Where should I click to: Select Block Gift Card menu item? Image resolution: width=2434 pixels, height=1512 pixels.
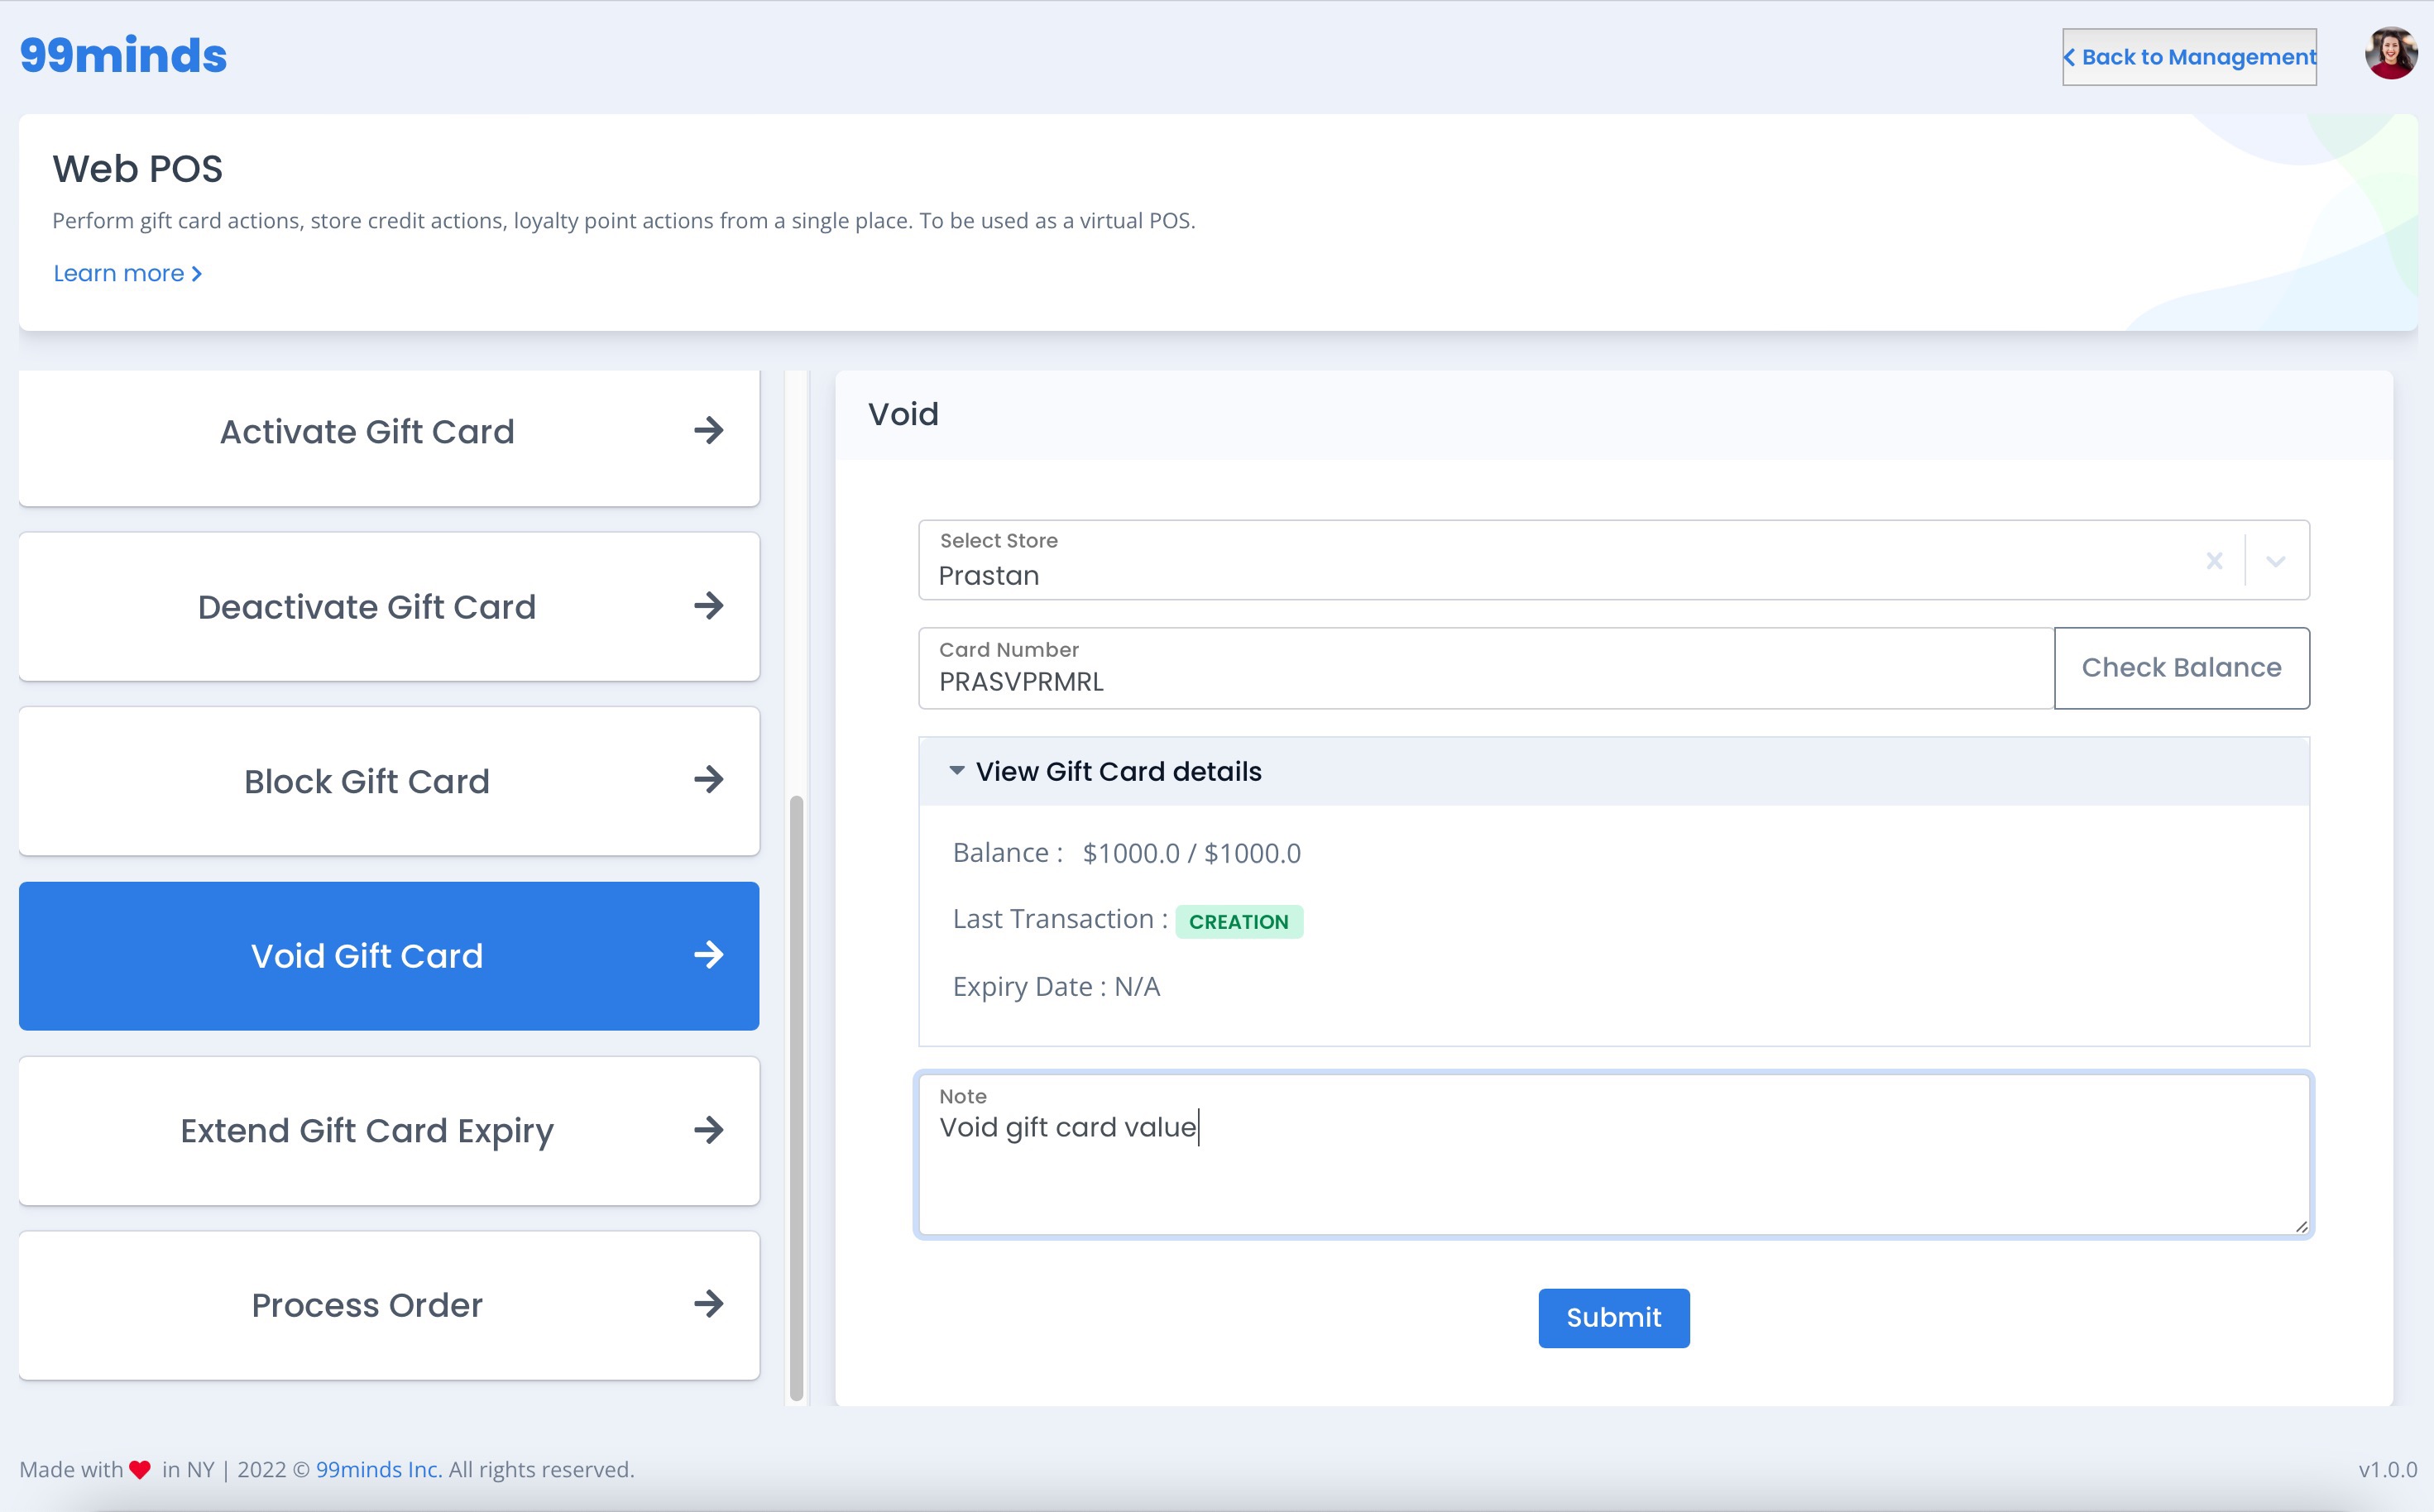[389, 781]
